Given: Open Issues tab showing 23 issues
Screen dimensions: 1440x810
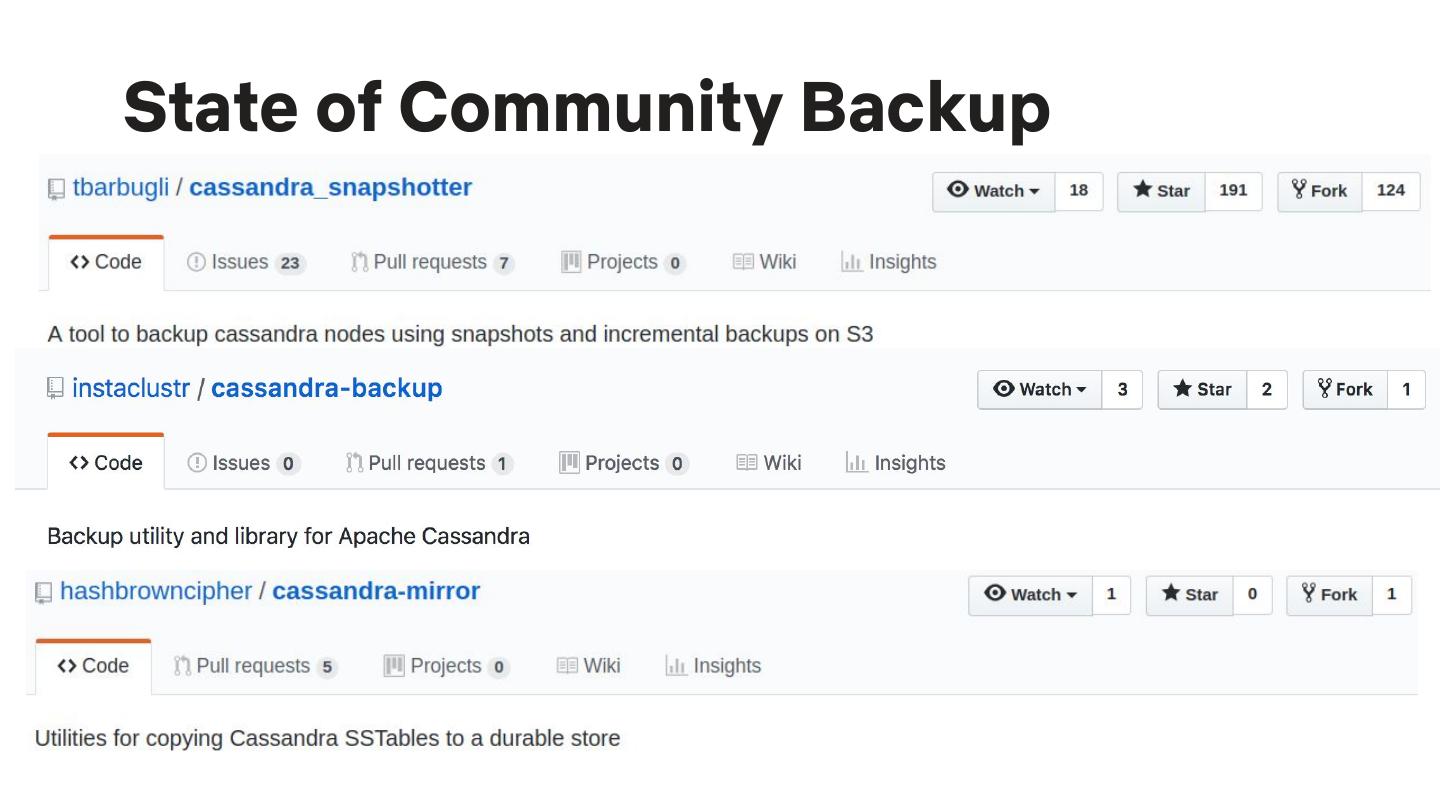Looking at the screenshot, I should coord(245,262).
